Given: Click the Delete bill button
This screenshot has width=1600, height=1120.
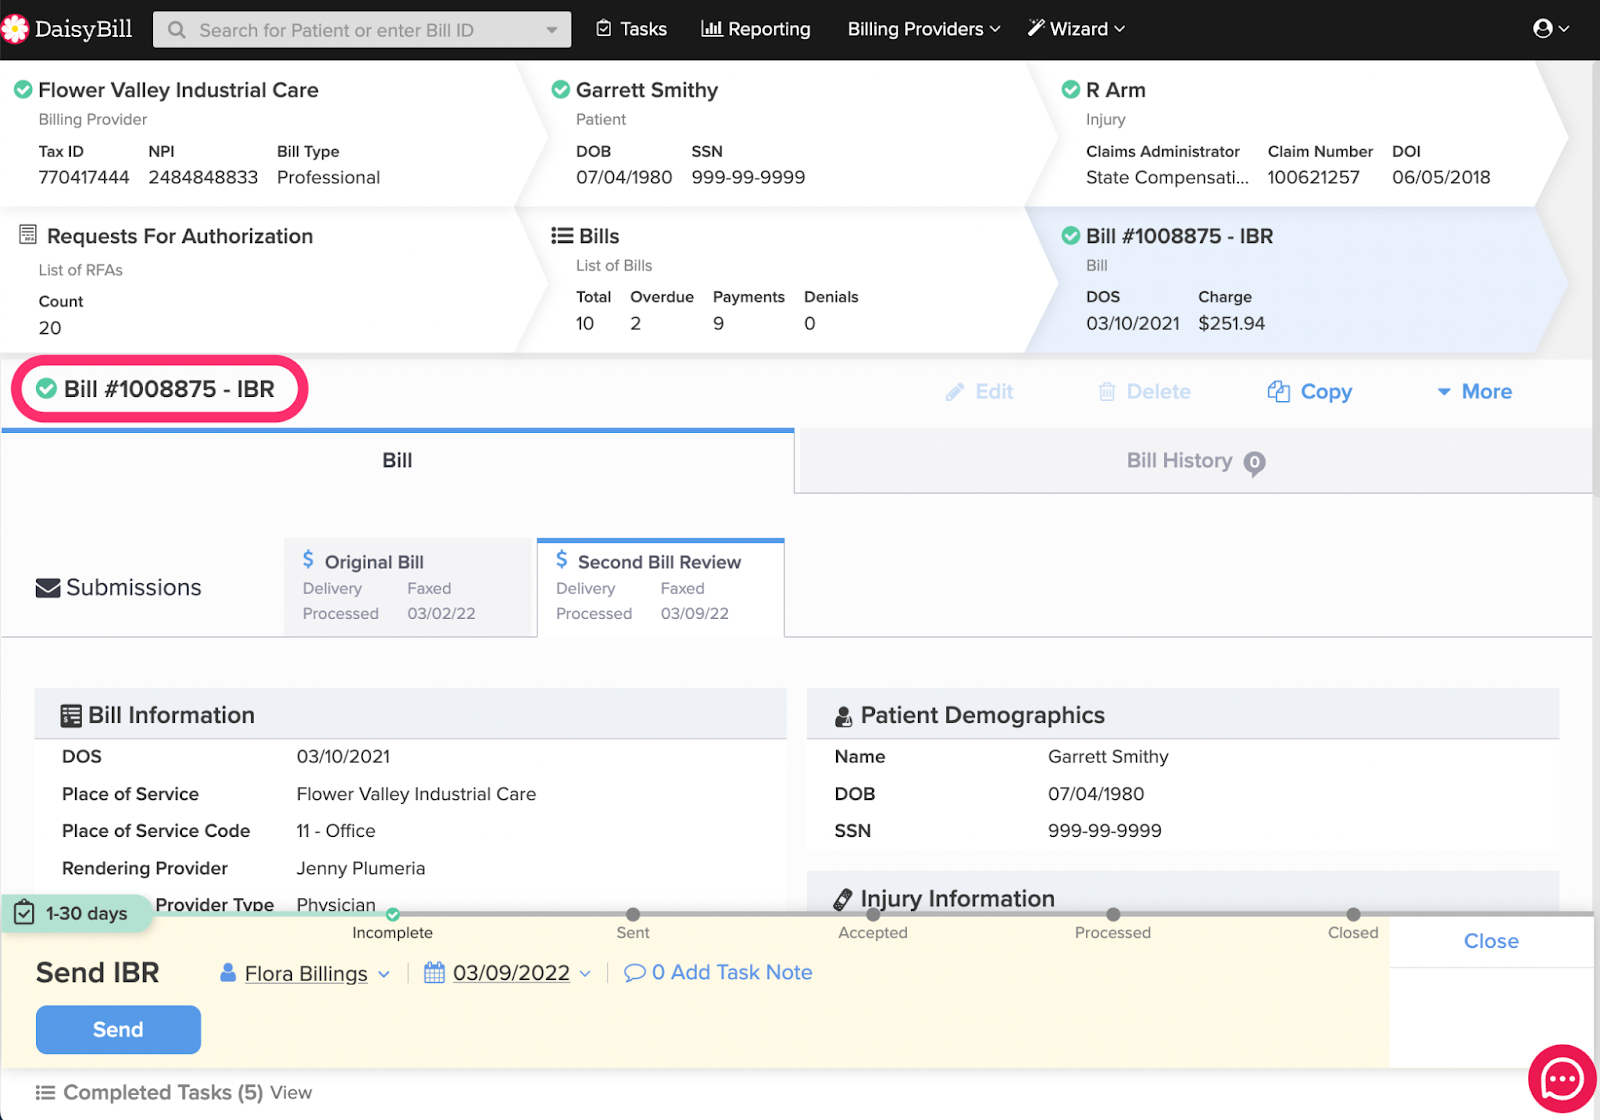Looking at the screenshot, I should (1144, 392).
